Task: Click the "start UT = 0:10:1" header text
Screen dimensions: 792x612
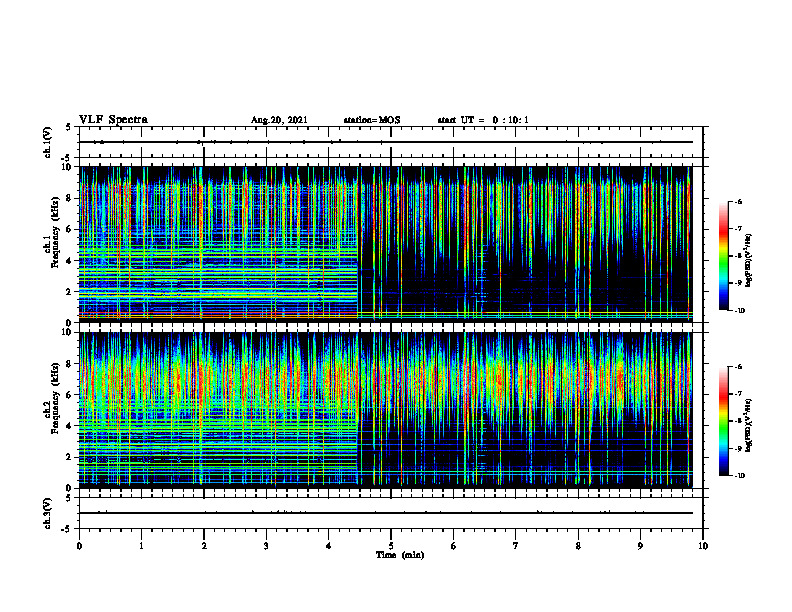Action: point(483,120)
